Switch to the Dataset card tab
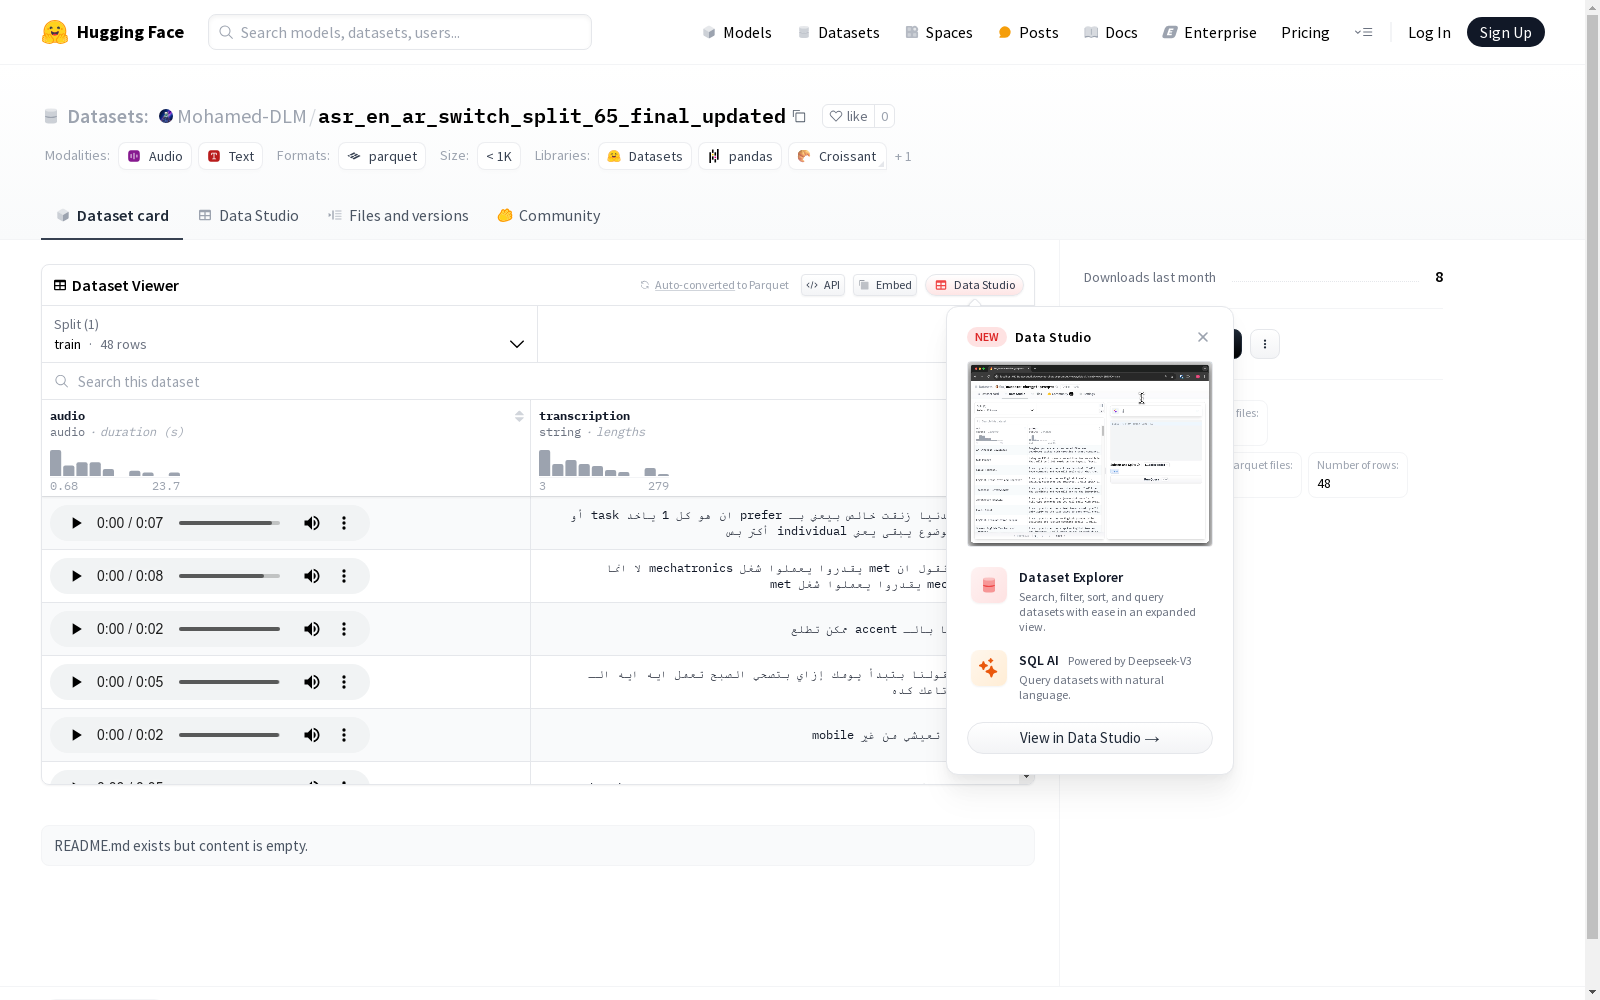1600x1000 pixels. point(112,216)
